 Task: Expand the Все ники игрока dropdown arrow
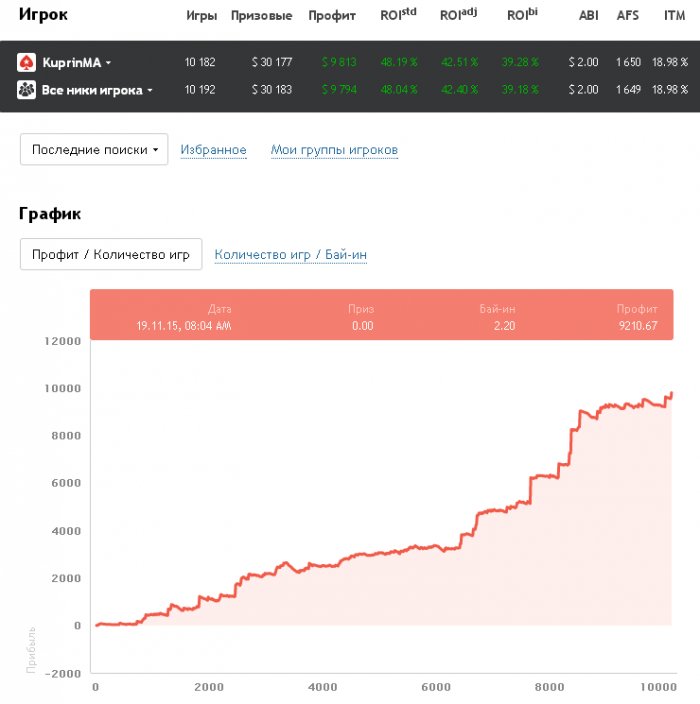point(150,90)
